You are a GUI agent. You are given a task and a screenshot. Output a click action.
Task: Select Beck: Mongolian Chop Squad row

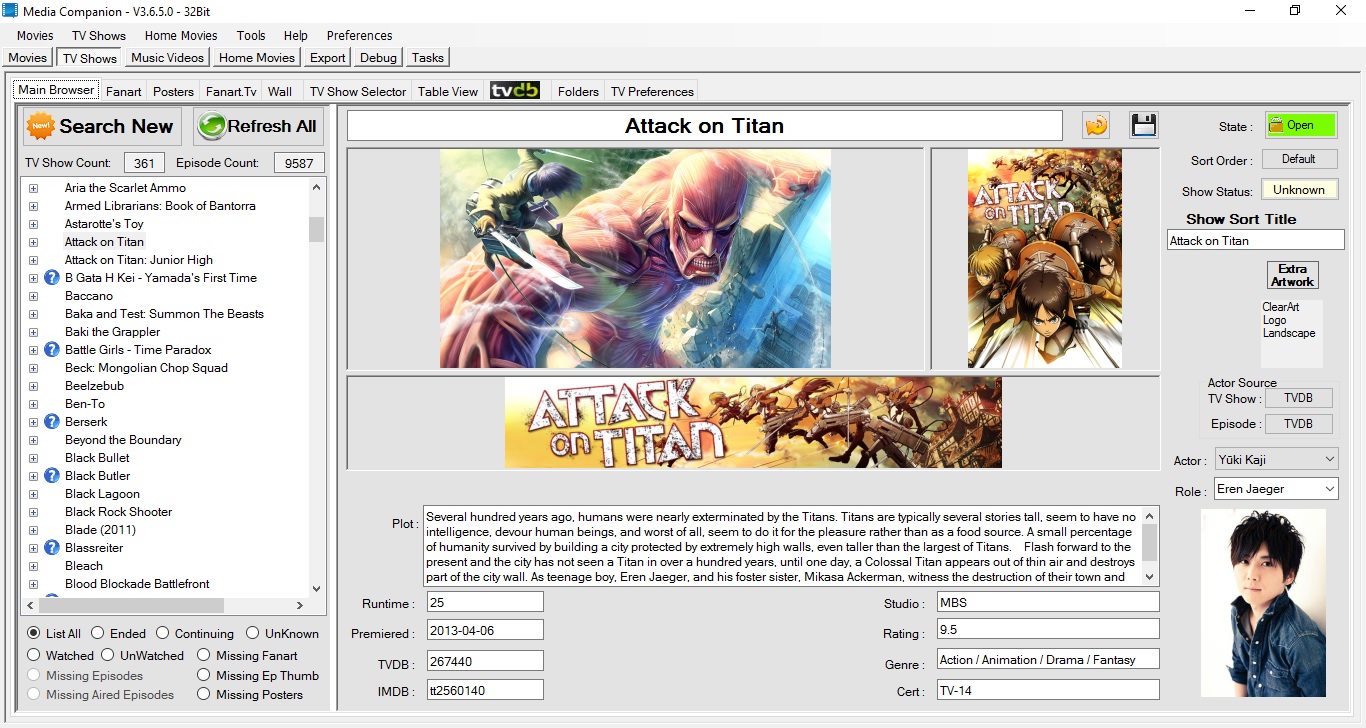click(146, 368)
